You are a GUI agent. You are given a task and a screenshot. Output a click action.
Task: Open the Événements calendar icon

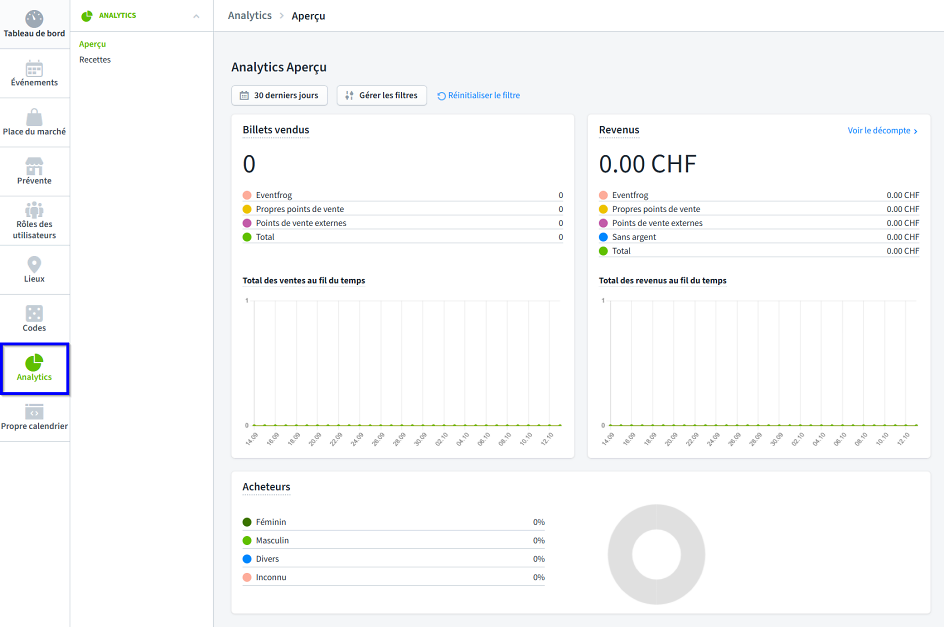[34, 69]
